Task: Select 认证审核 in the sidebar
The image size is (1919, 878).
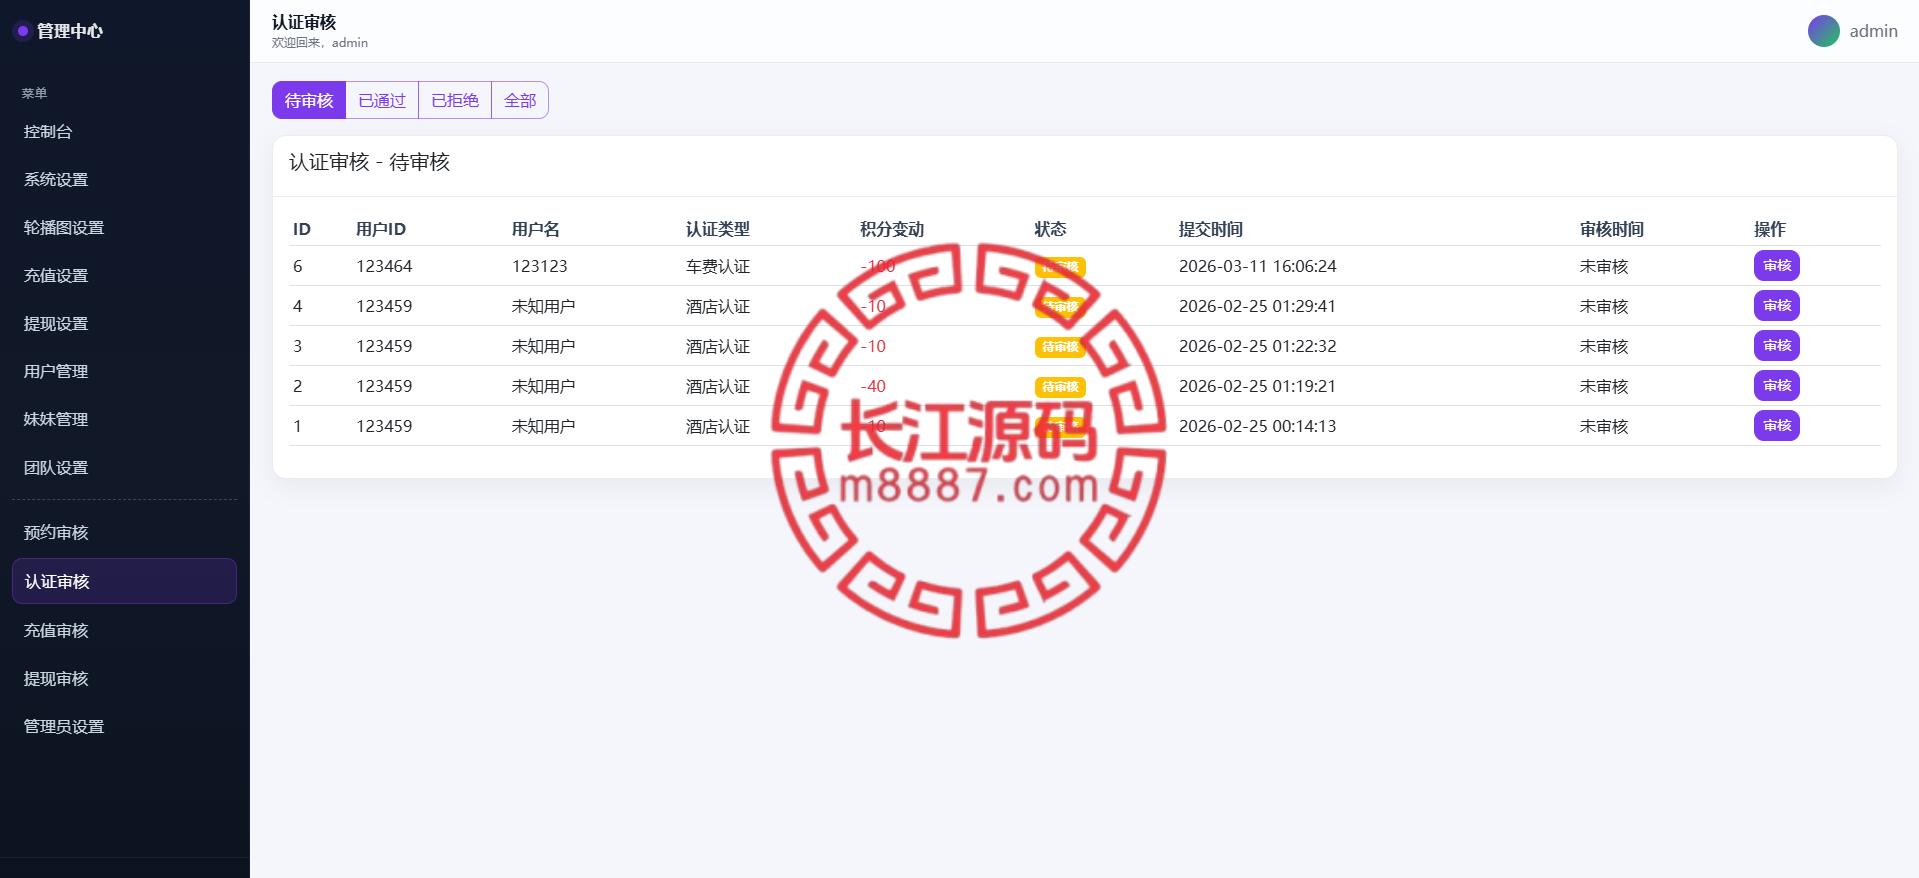Action: click(124, 581)
